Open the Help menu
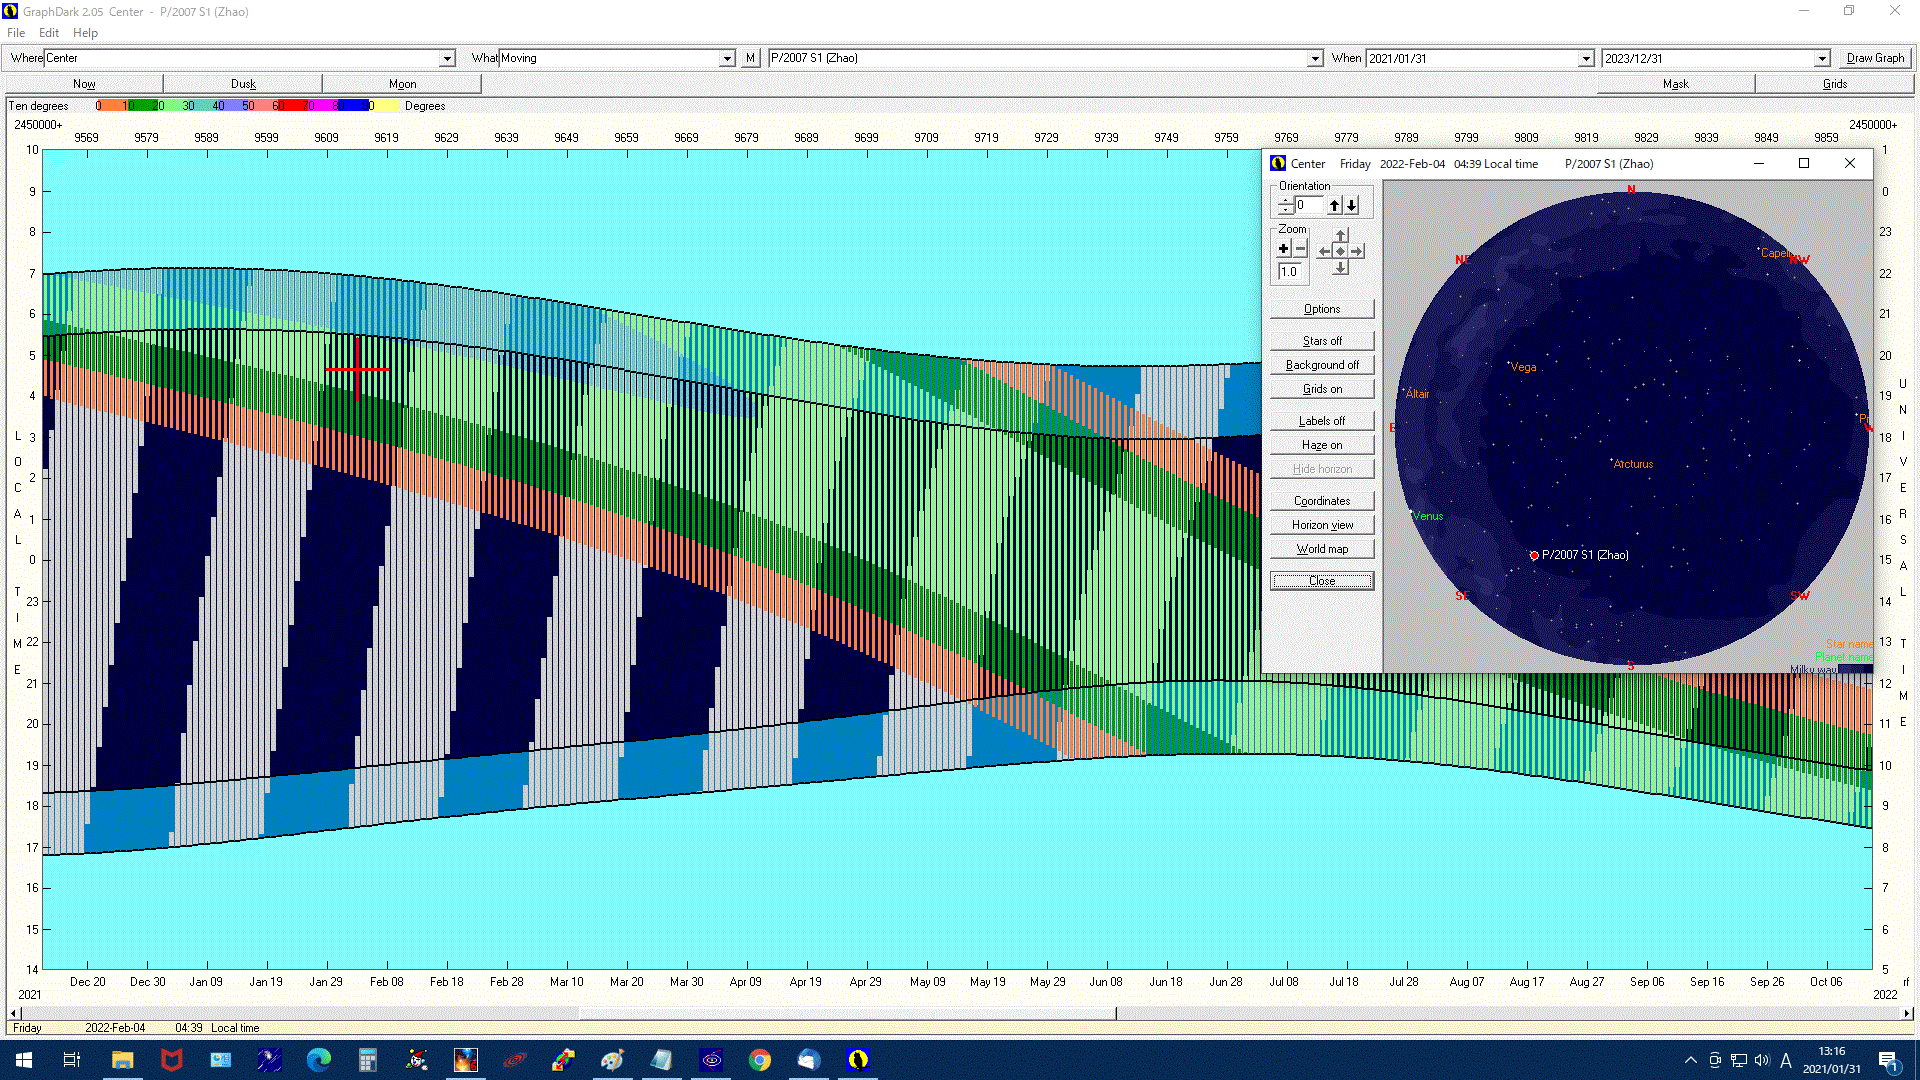1920x1080 pixels. click(x=85, y=33)
